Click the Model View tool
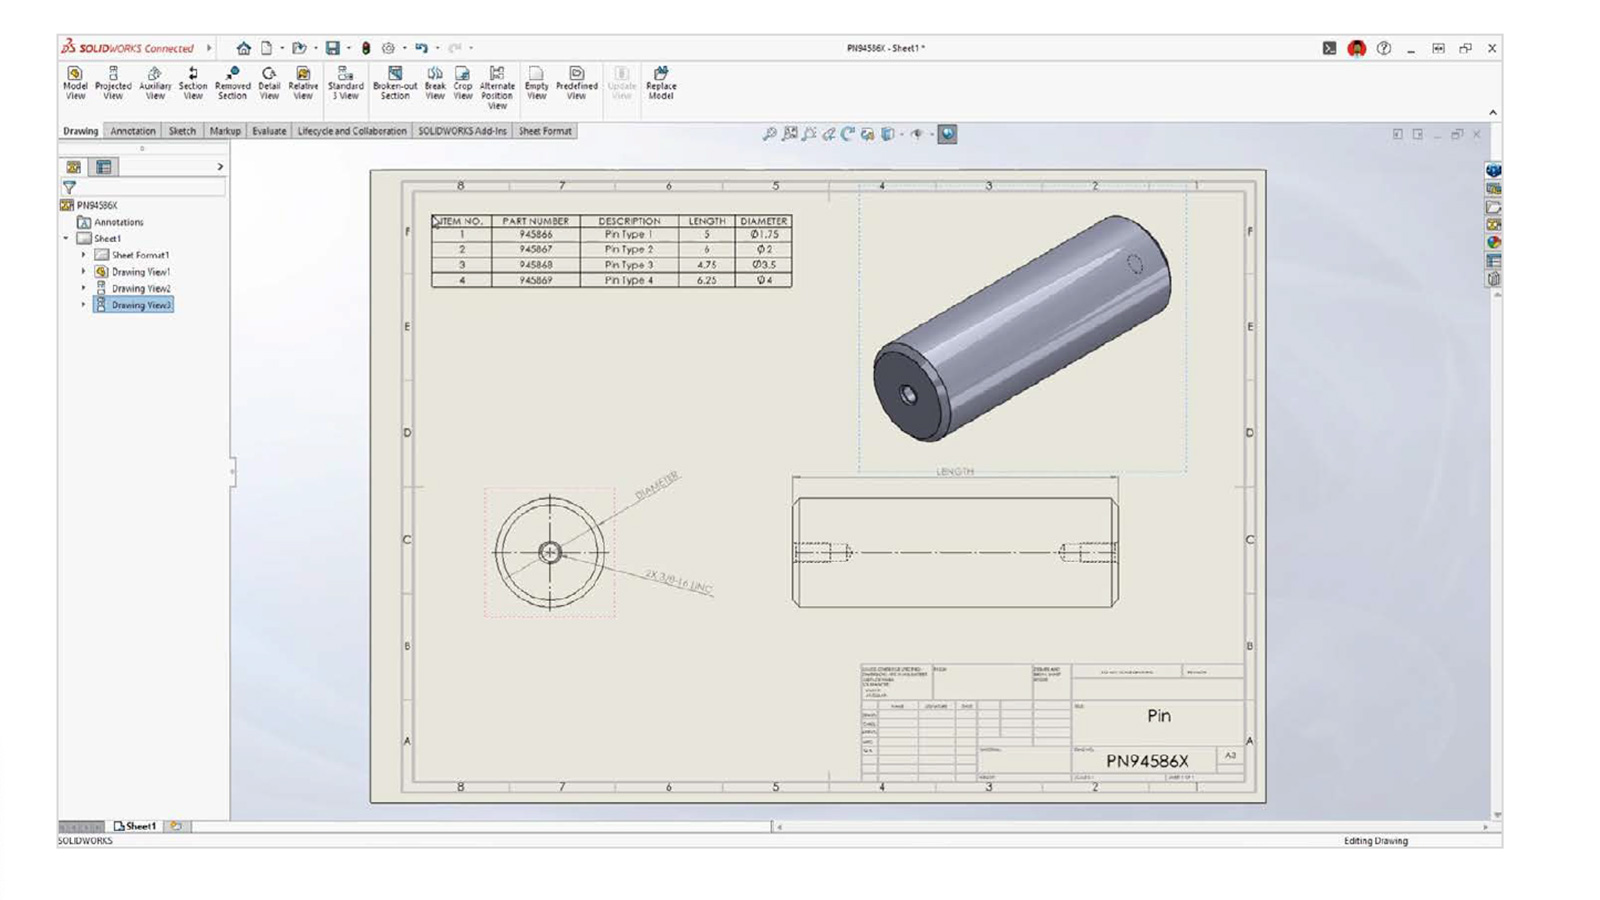Viewport: 1600px width, 900px height. [x=75, y=83]
